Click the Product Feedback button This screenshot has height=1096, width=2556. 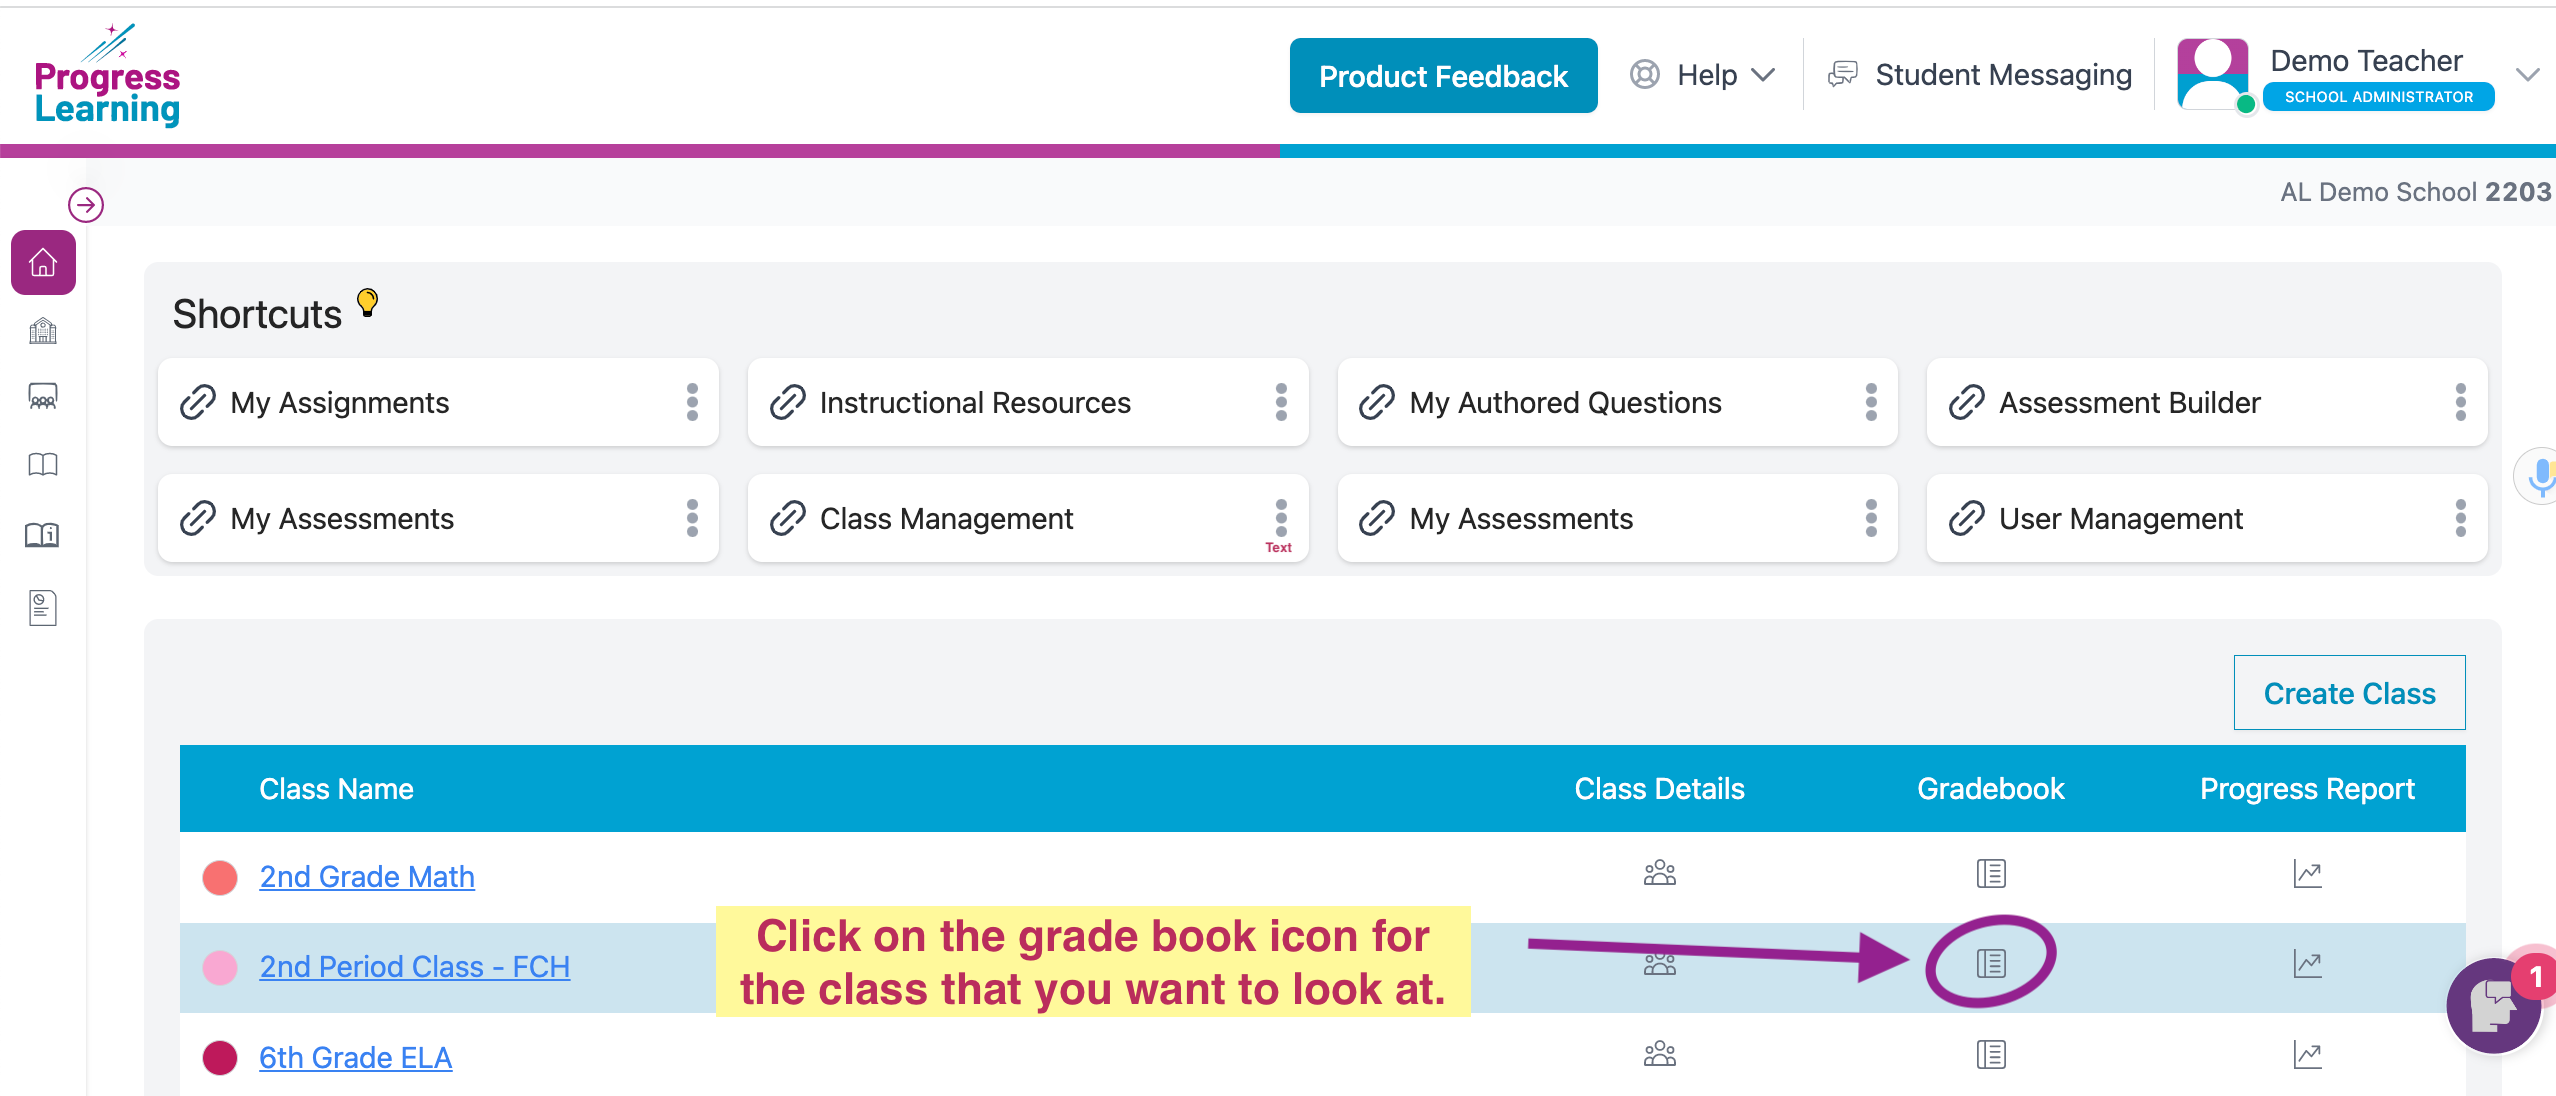1443,76
